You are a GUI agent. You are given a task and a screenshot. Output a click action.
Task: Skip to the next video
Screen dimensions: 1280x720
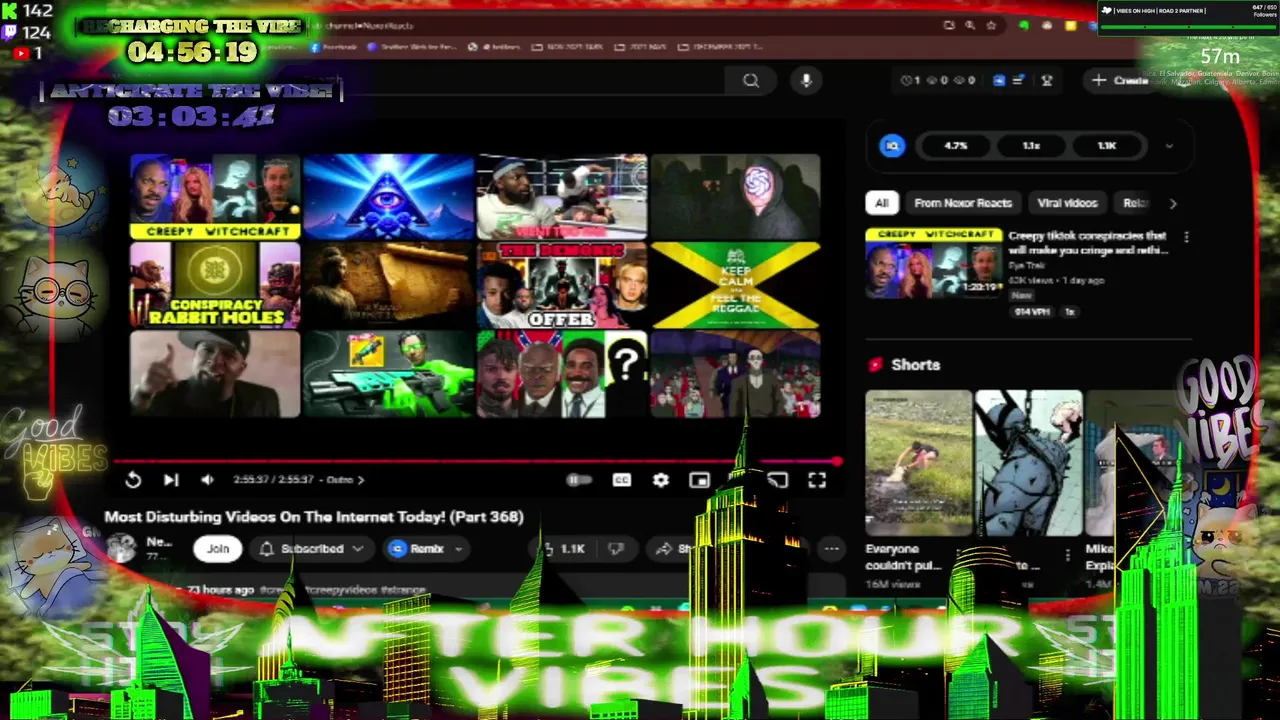click(171, 480)
